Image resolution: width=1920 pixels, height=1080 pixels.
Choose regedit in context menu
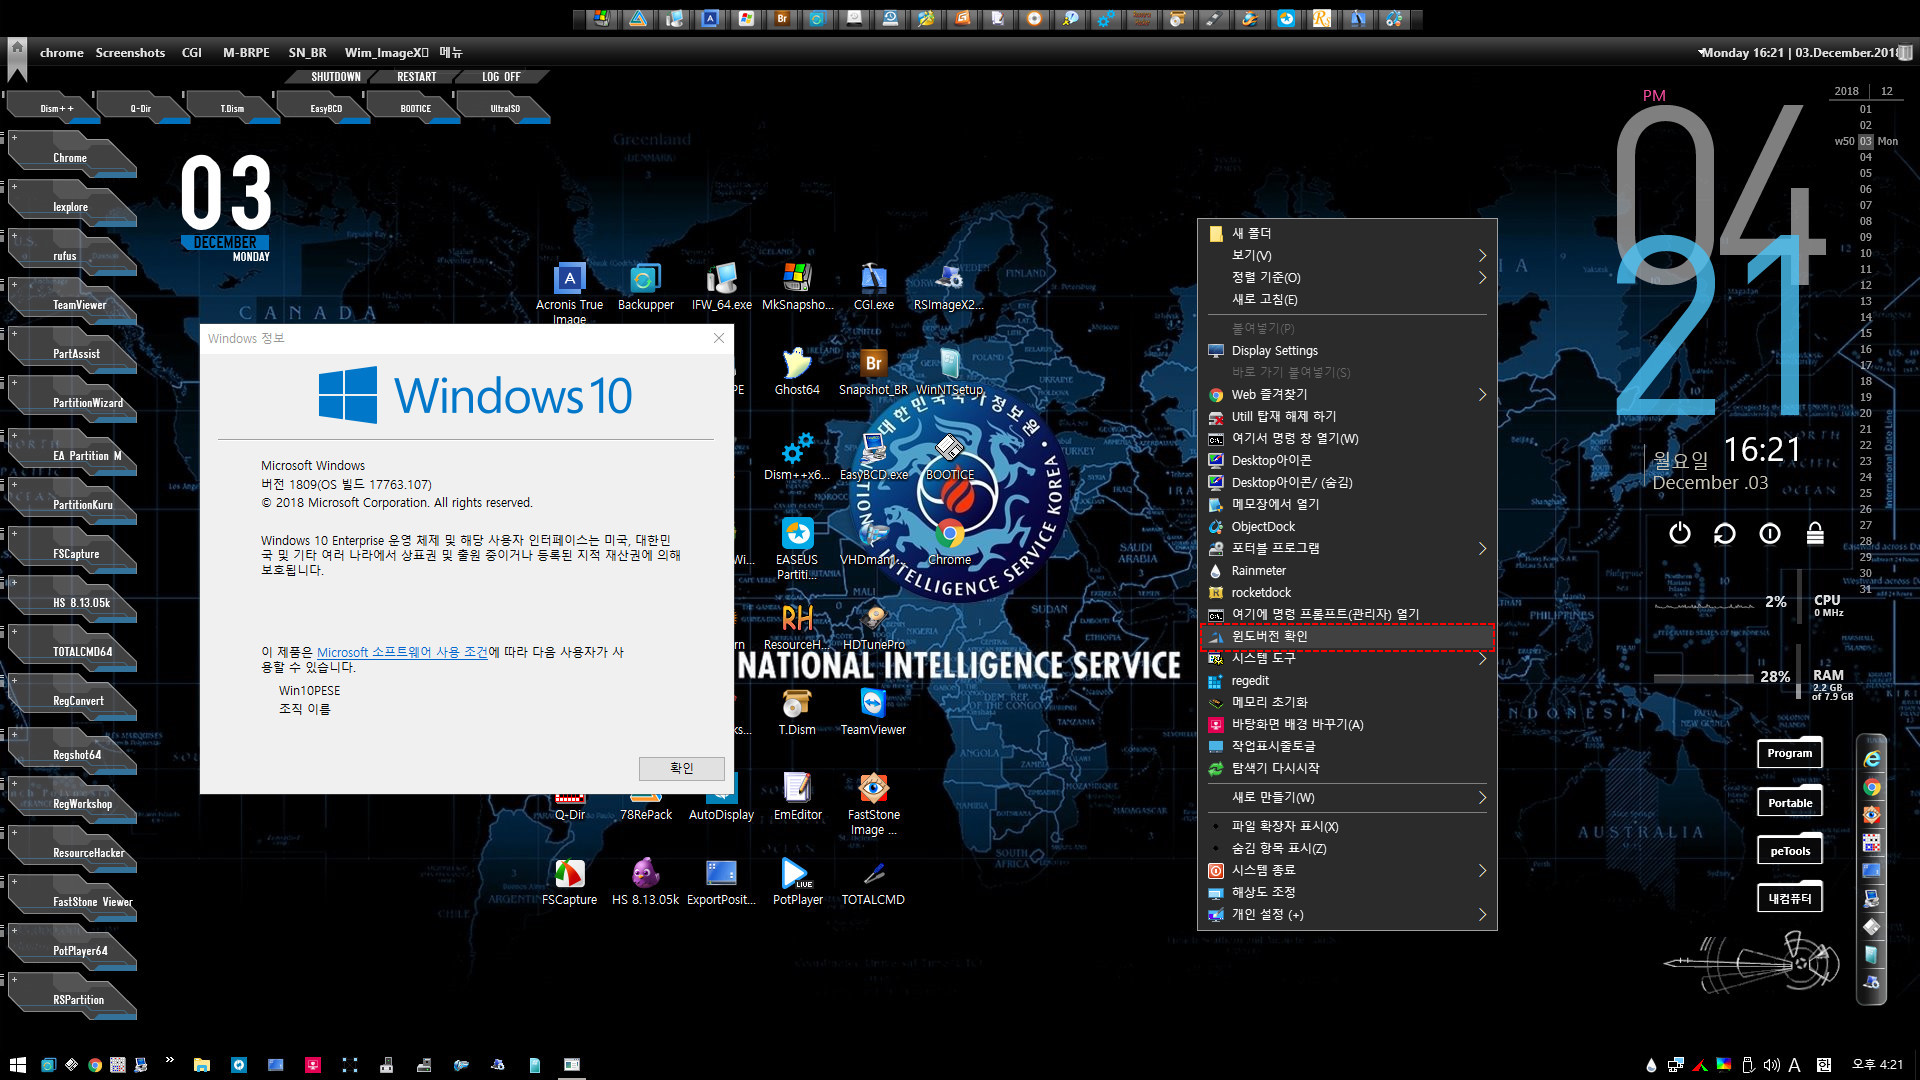click(x=1347, y=680)
